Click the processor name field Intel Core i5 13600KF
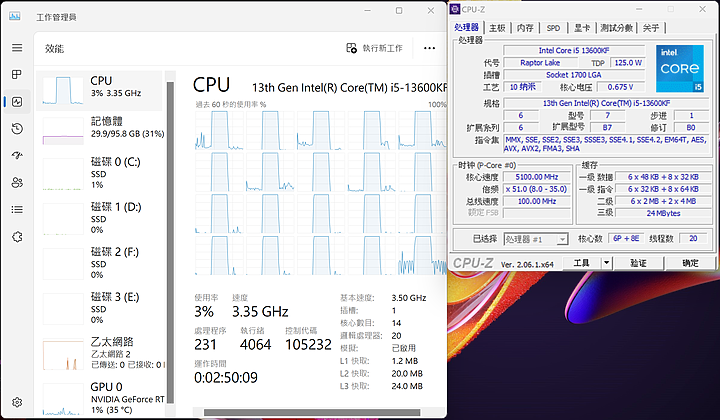 coord(574,50)
